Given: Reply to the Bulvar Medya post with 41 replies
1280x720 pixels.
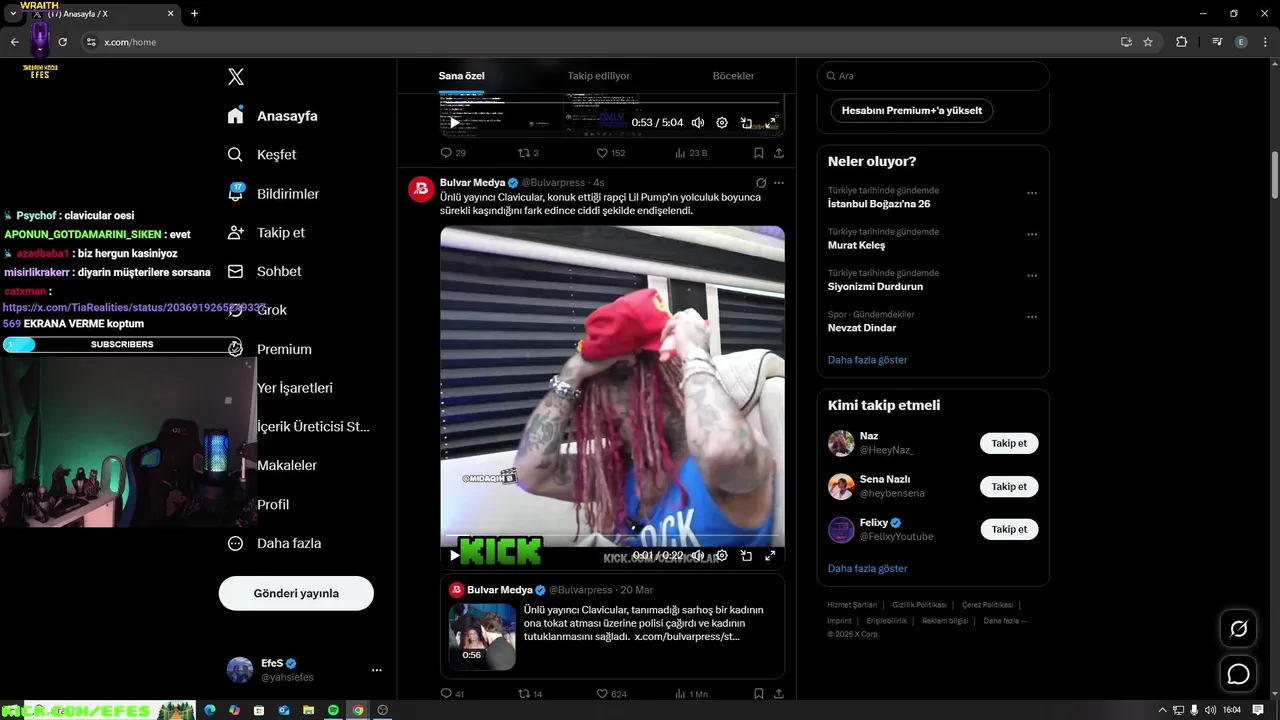Looking at the screenshot, I should pyautogui.click(x=452, y=694).
